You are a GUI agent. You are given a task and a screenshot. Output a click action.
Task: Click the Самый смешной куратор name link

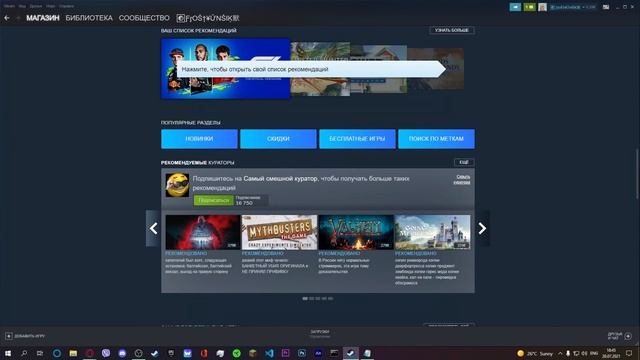280,179
